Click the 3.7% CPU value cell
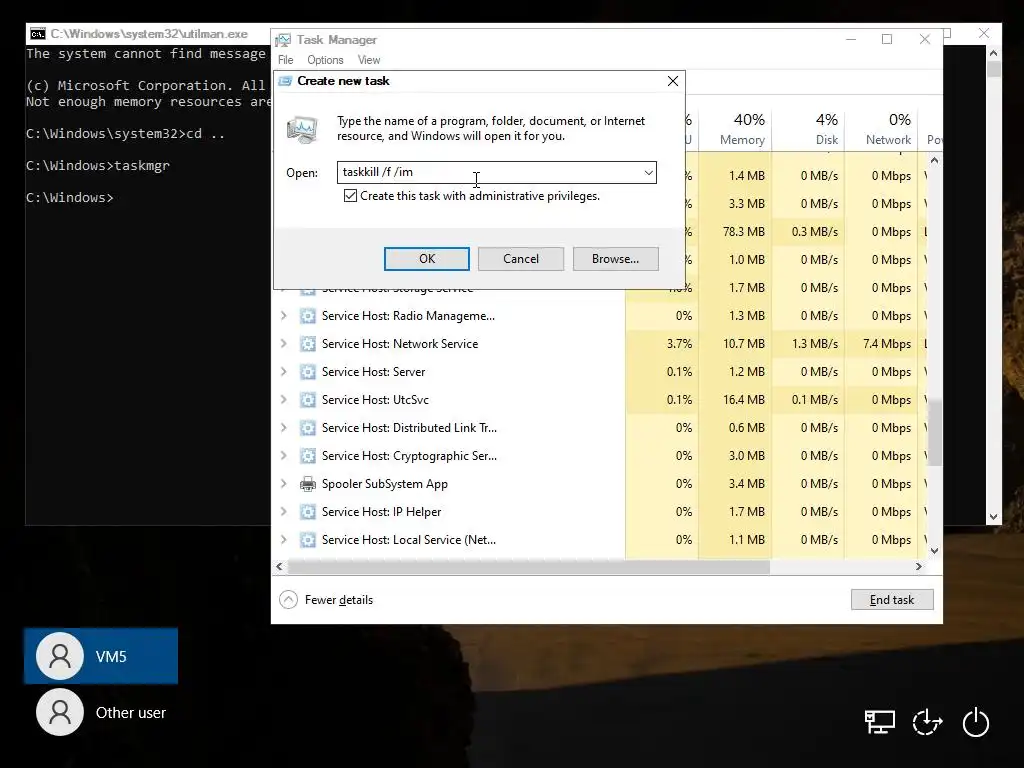Image resolution: width=1024 pixels, height=768 pixels. [x=662, y=344]
